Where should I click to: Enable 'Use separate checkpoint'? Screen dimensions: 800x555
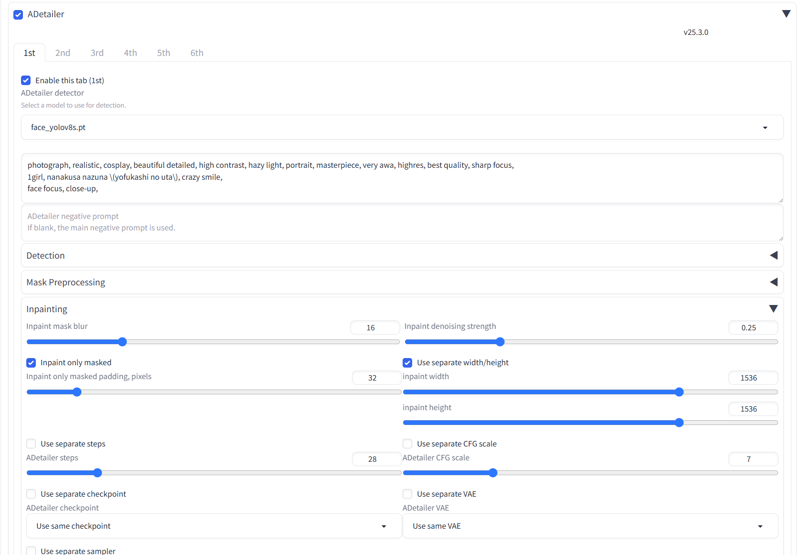click(31, 494)
